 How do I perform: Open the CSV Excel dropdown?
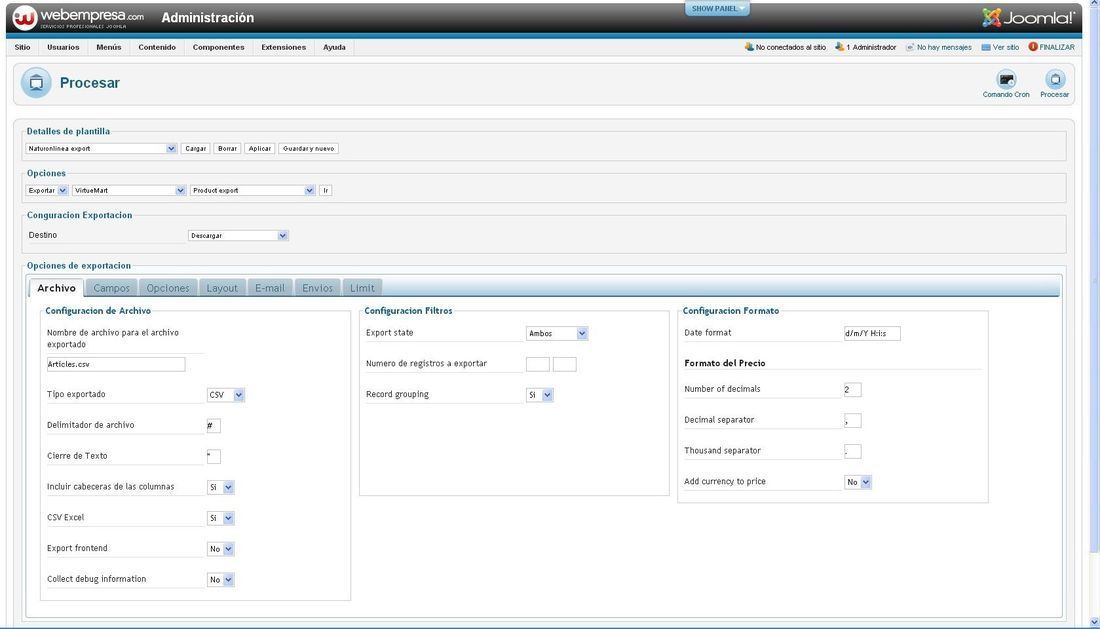point(221,518)
